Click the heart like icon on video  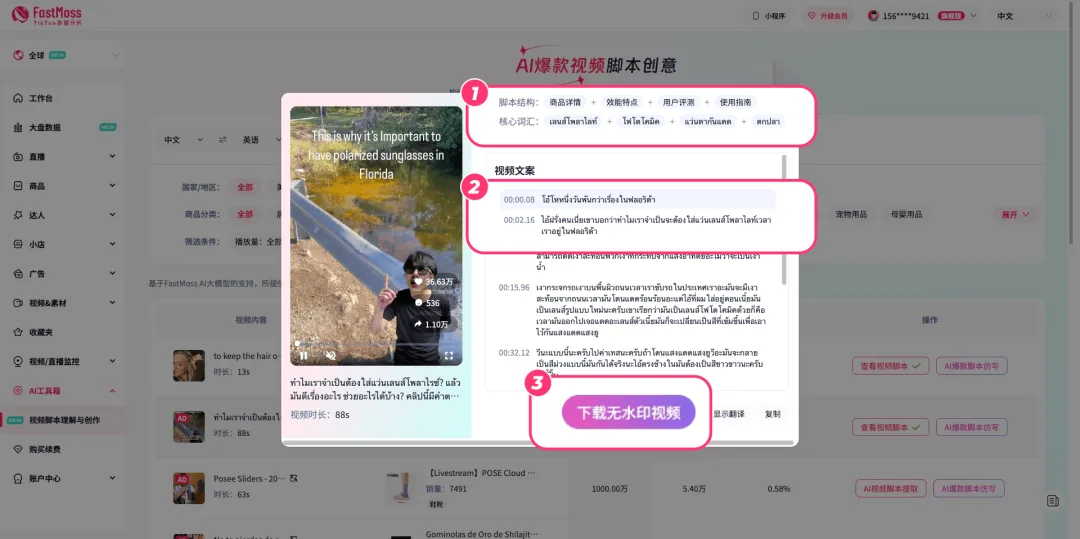(x=417, y=282)
